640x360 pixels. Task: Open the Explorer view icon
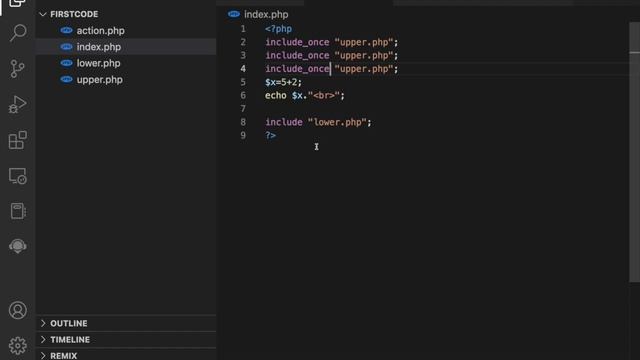click(x=17, y=3)
